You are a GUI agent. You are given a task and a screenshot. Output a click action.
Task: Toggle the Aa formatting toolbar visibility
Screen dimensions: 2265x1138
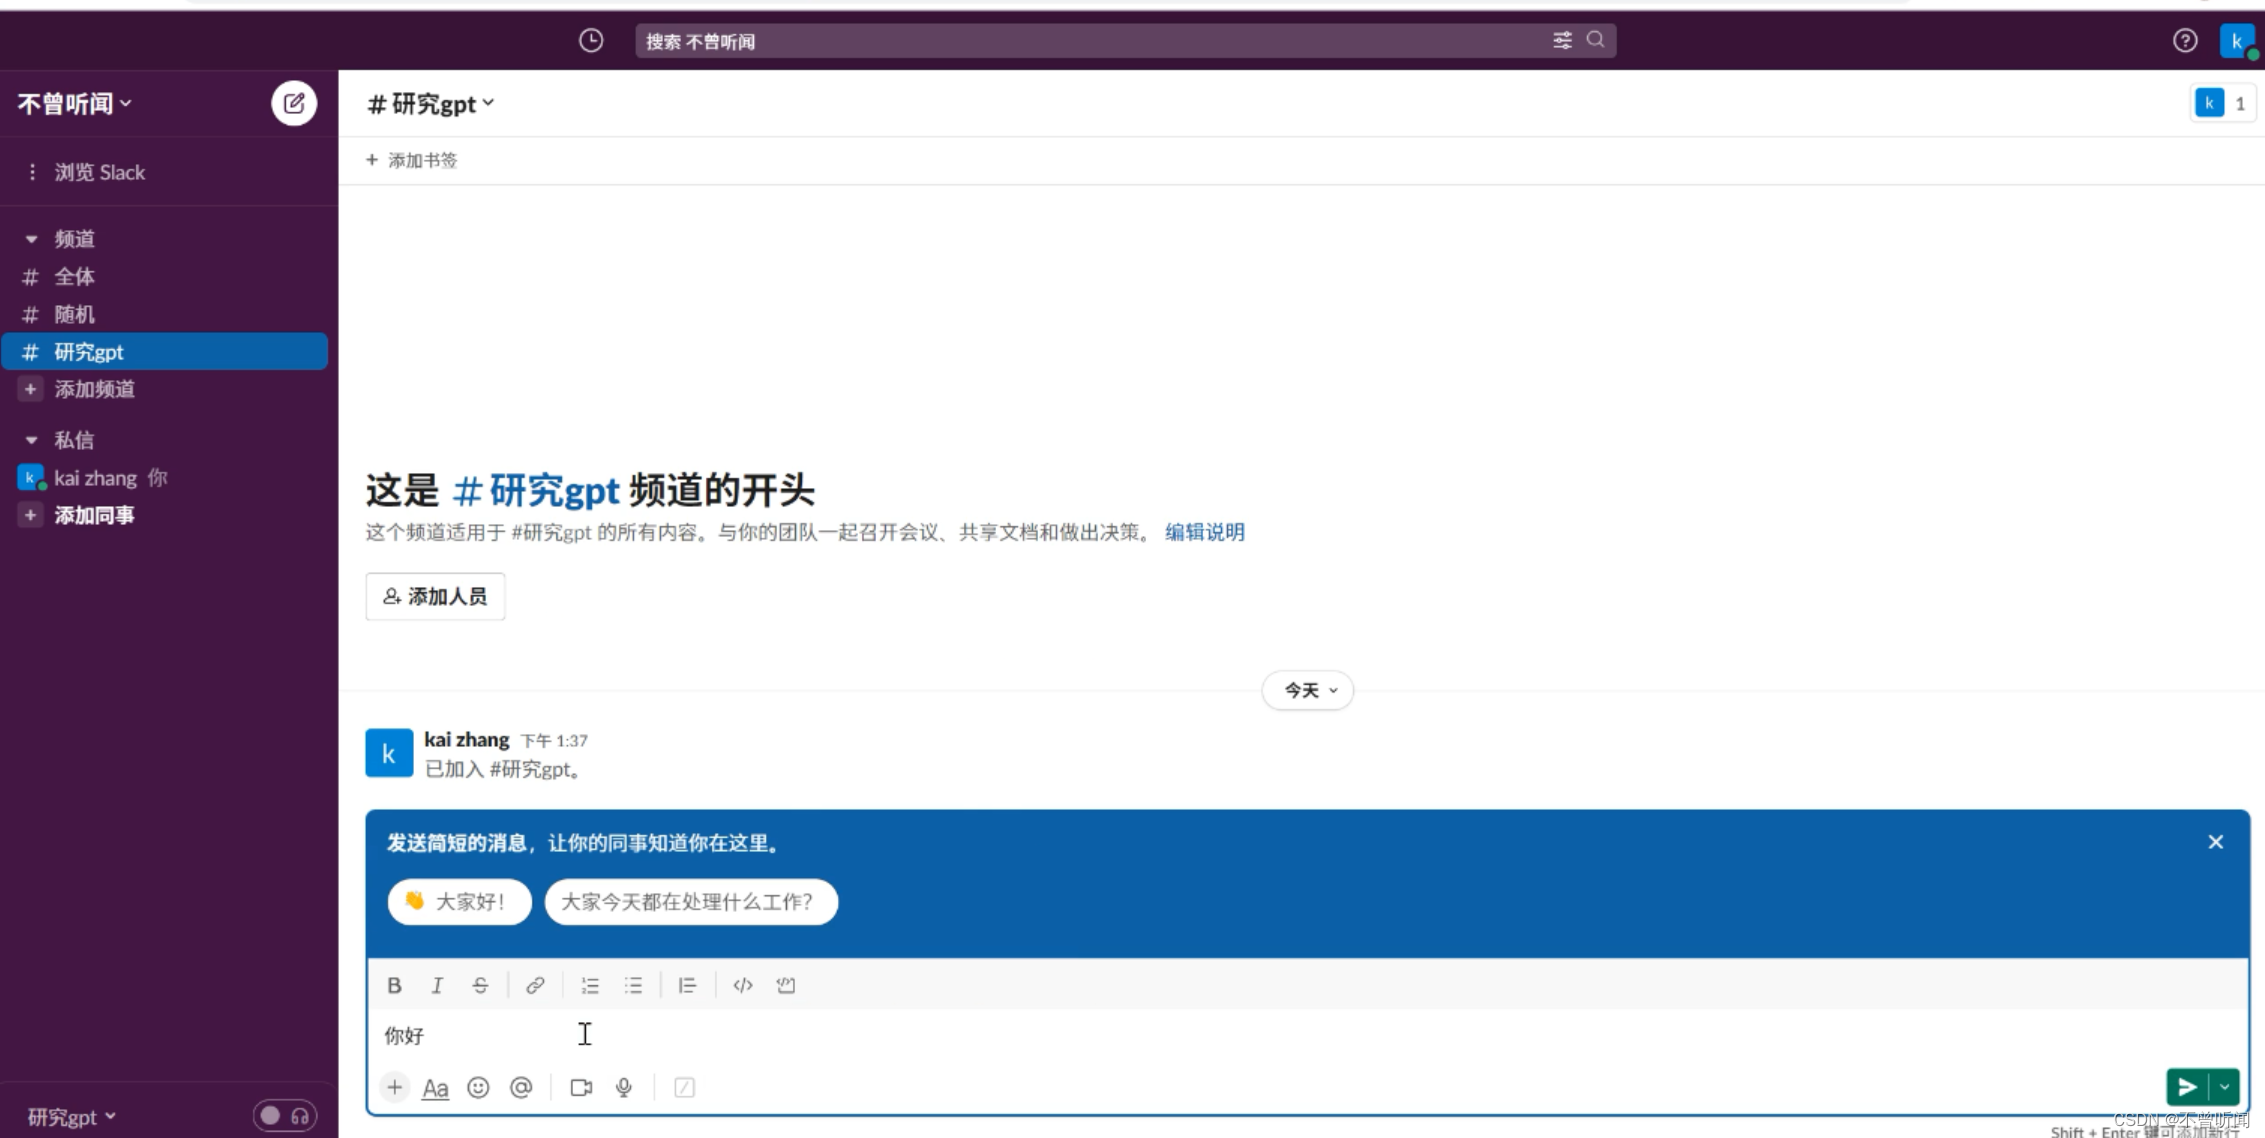pos(435,1087)
